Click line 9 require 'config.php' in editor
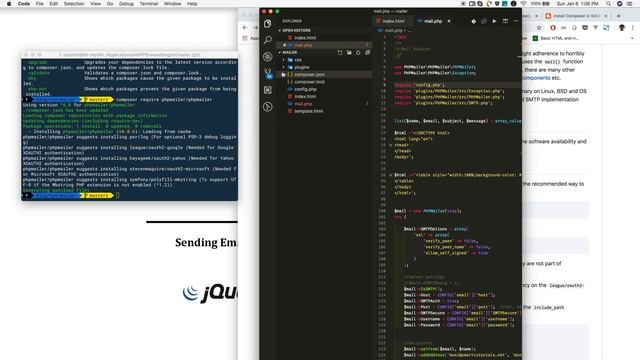The height and width of the screenshot is (360, 640). [x=419, y=85]
